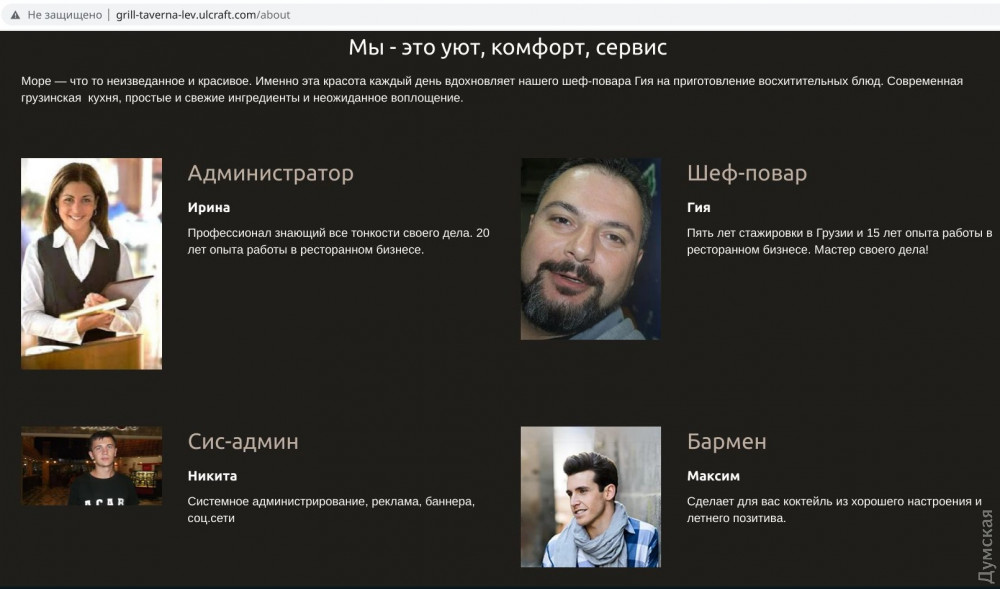Image resolution: width=1000 pixels, height=589 pixels.
Task: Open the Сис-админ photo
Action: tap(91, 466)
